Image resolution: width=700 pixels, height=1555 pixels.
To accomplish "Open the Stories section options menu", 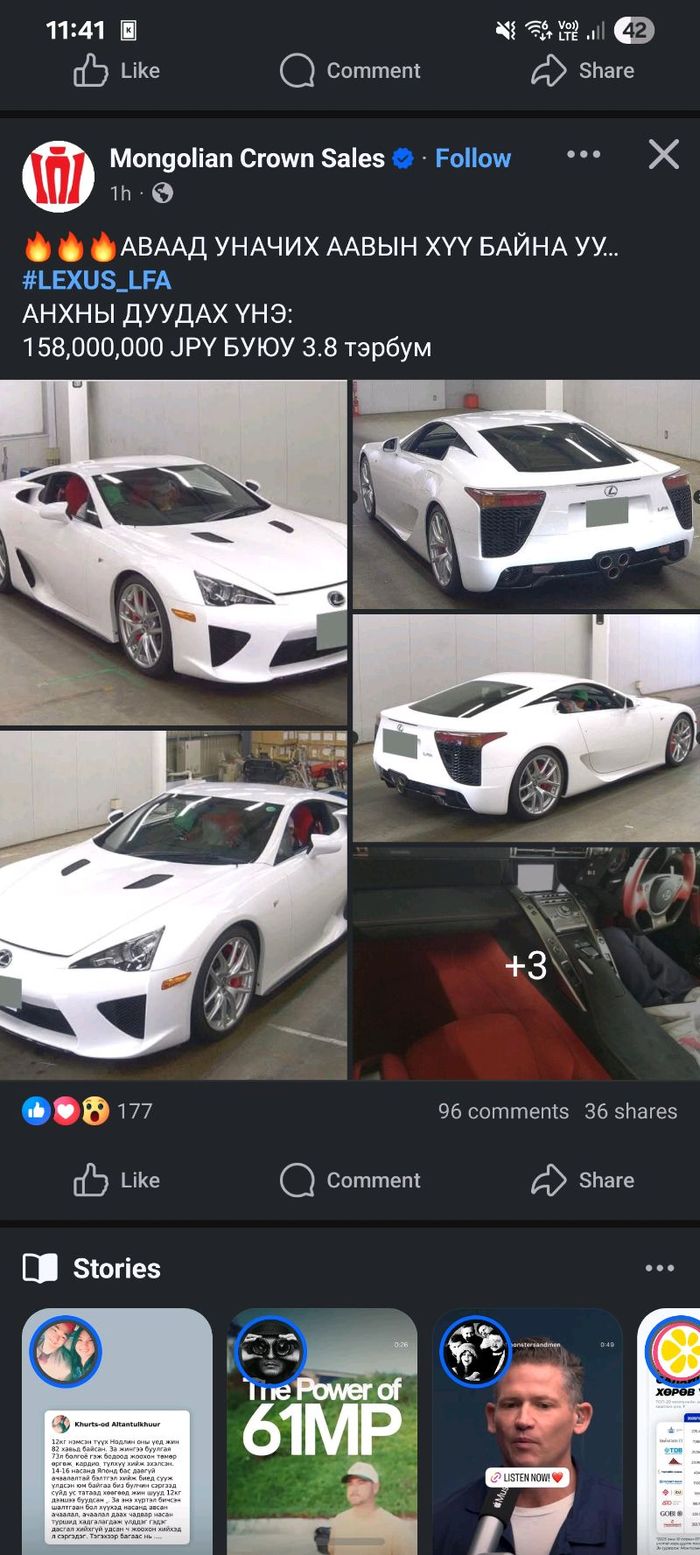I will (659, 1268).
